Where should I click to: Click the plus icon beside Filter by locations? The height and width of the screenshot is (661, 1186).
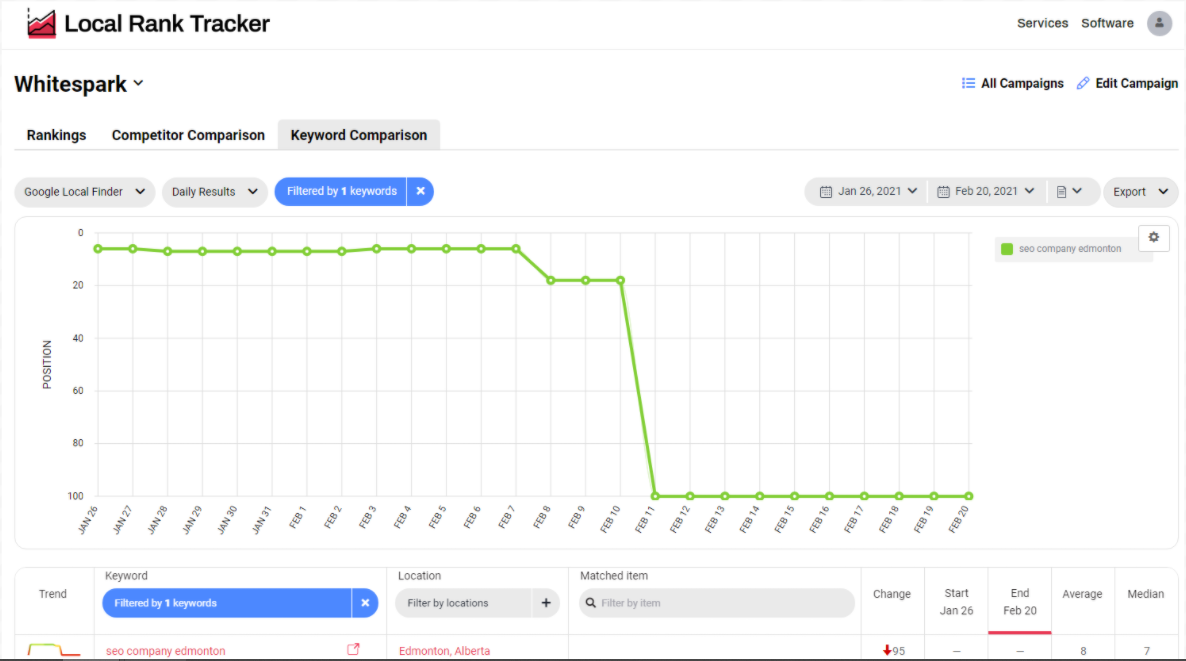tap(546, 603)
